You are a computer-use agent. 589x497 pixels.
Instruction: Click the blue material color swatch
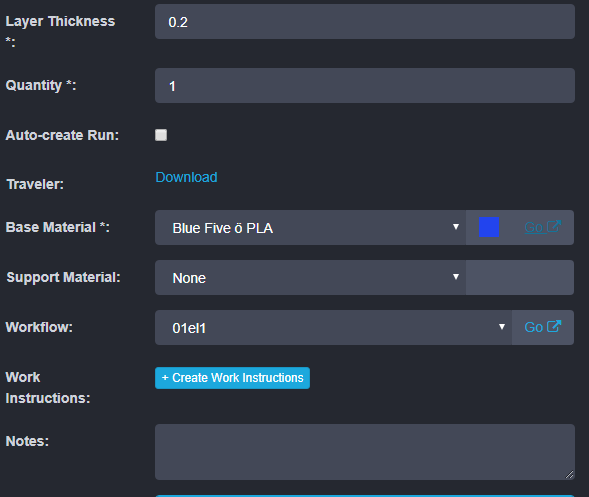tap(489, 227)
